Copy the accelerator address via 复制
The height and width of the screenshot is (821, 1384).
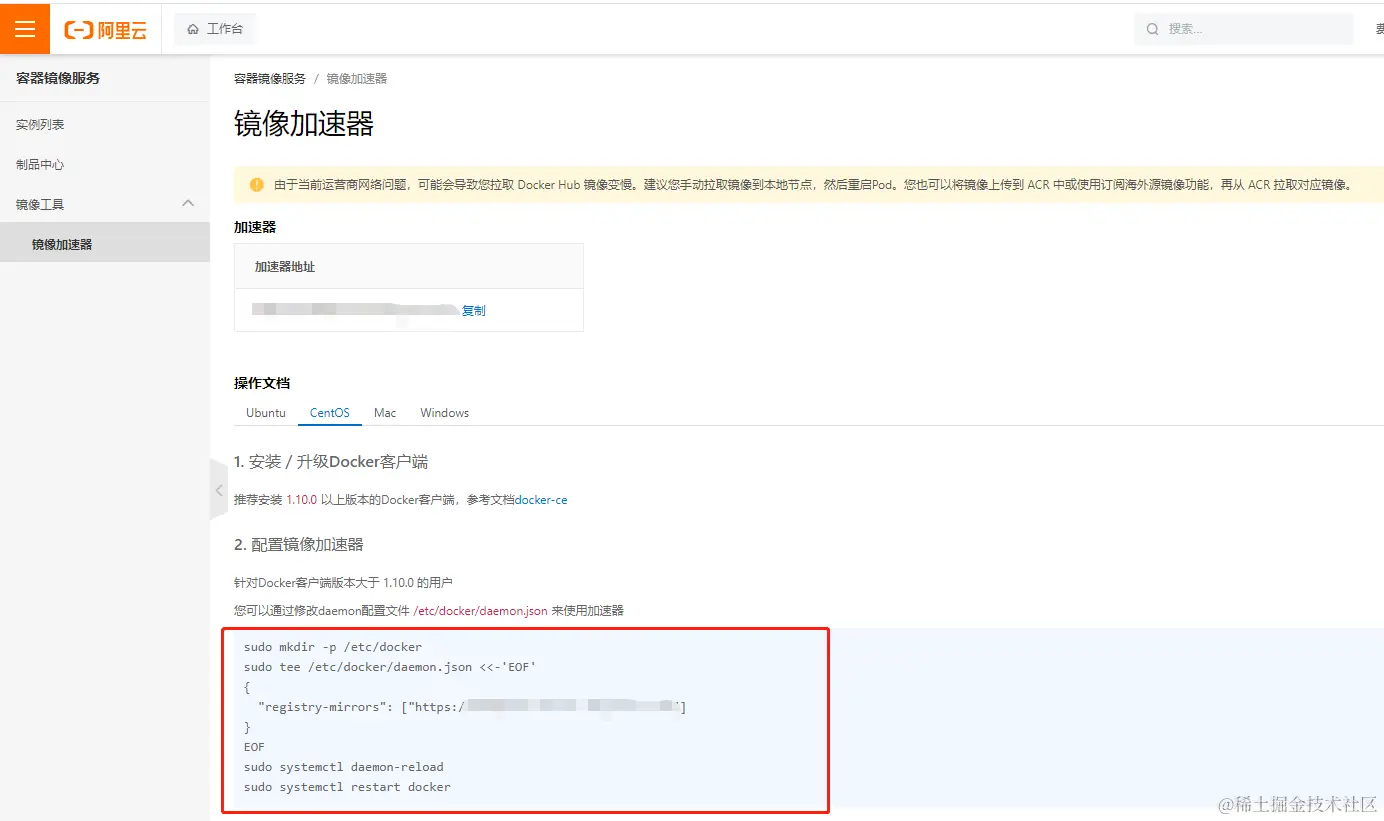[x=474, y=311]
